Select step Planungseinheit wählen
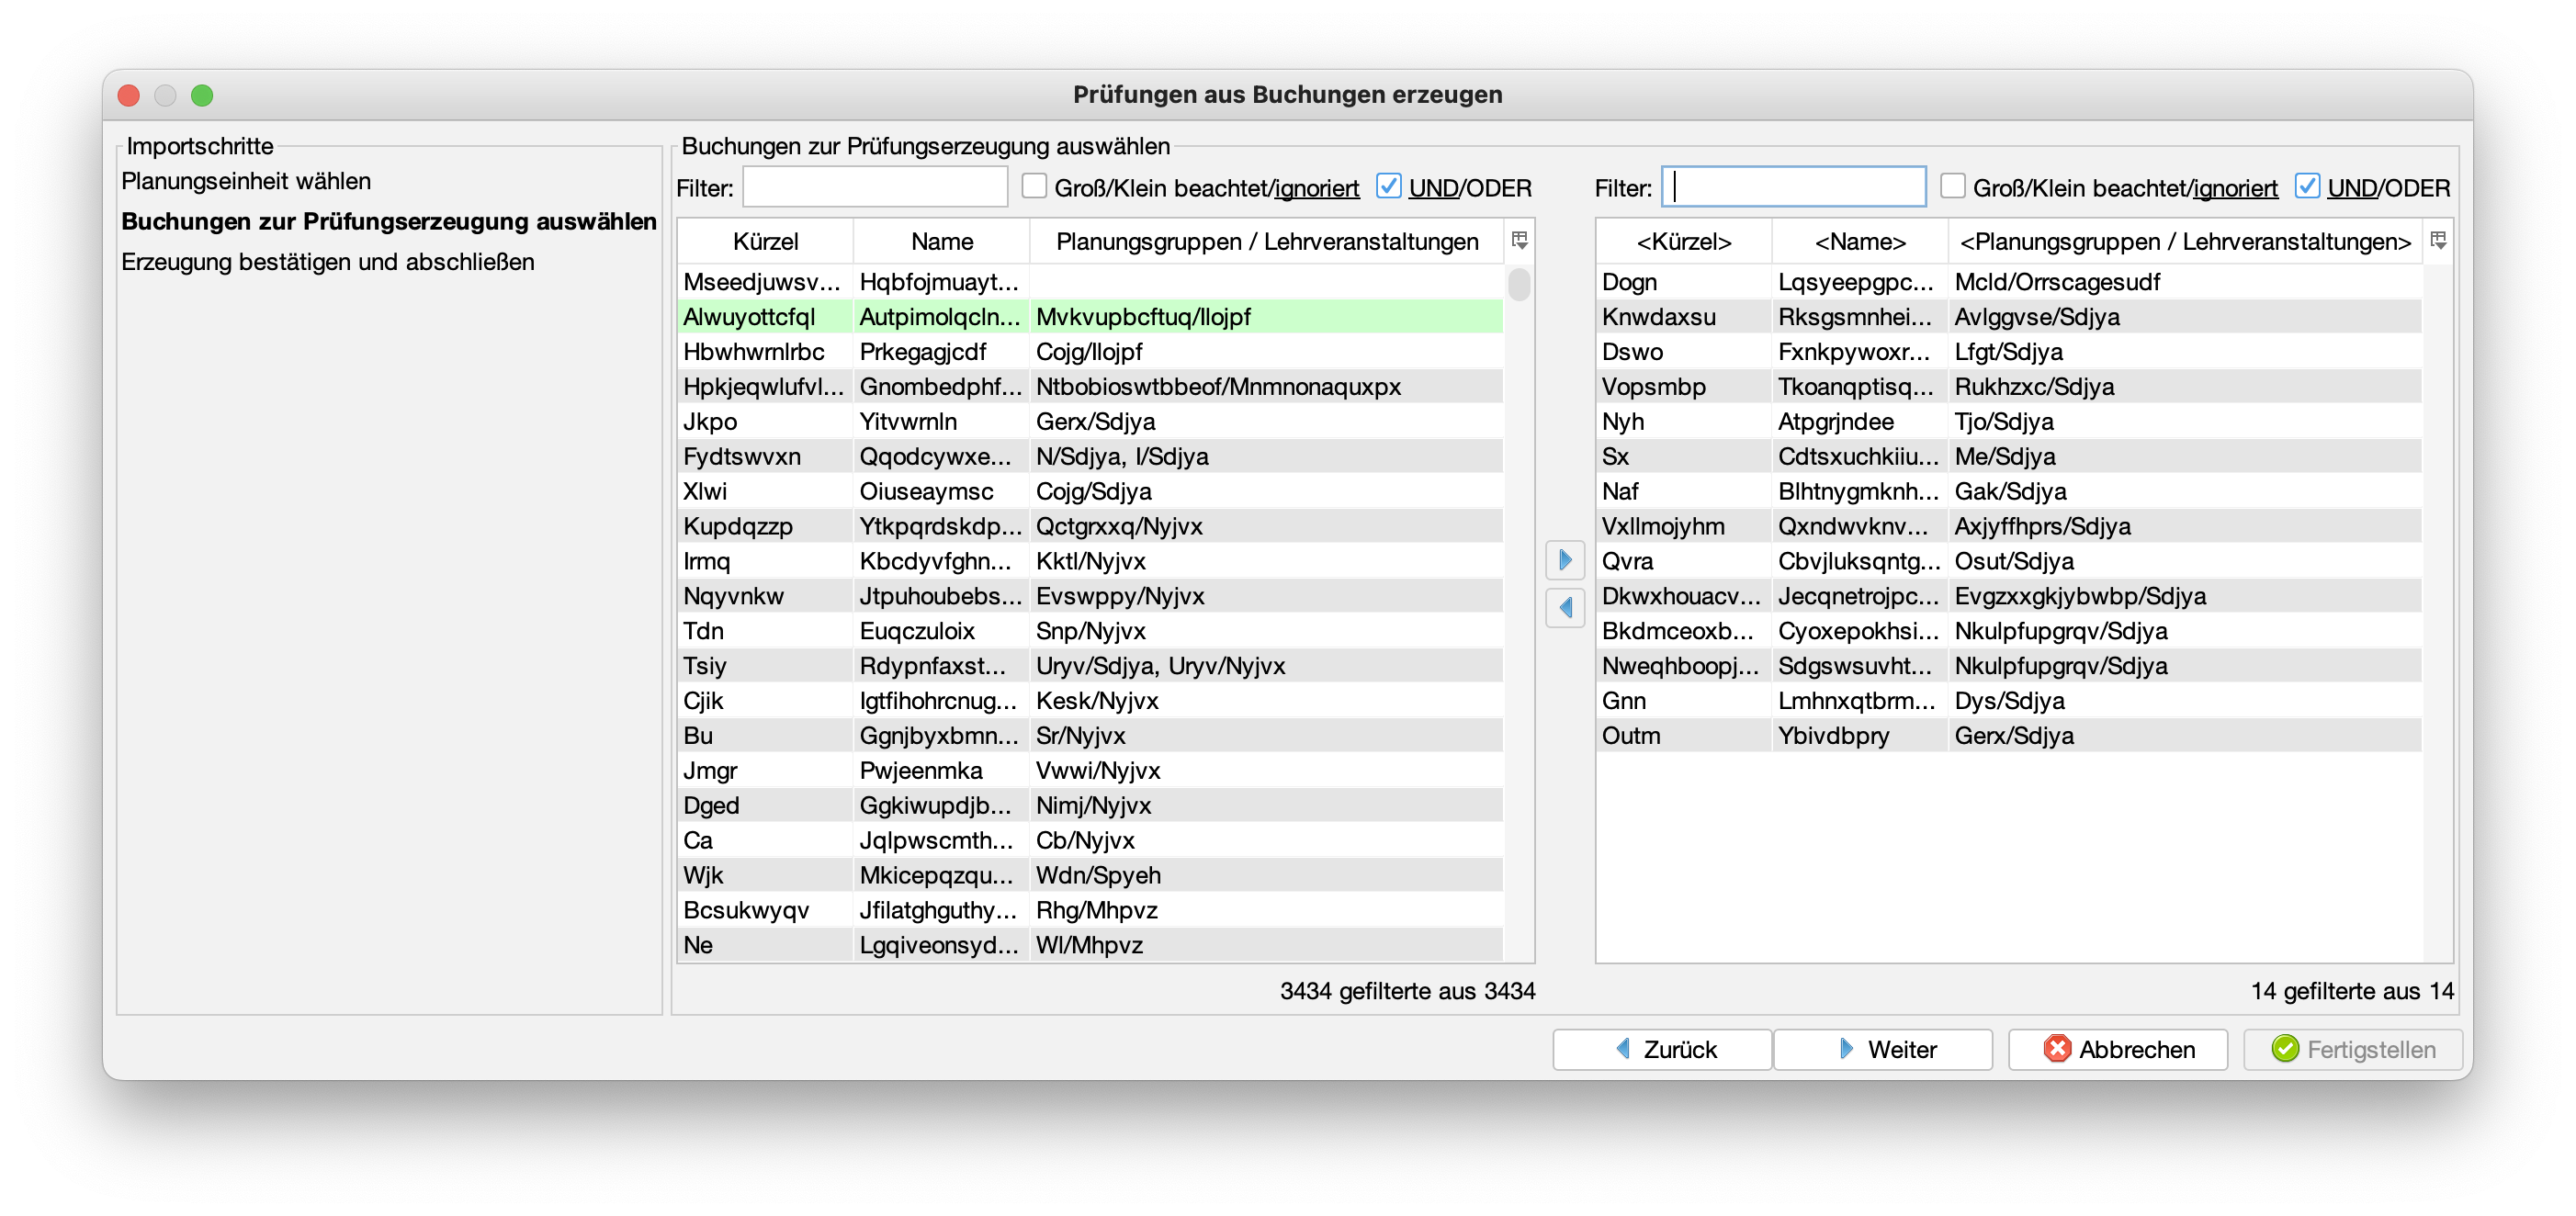 (246, 181)
